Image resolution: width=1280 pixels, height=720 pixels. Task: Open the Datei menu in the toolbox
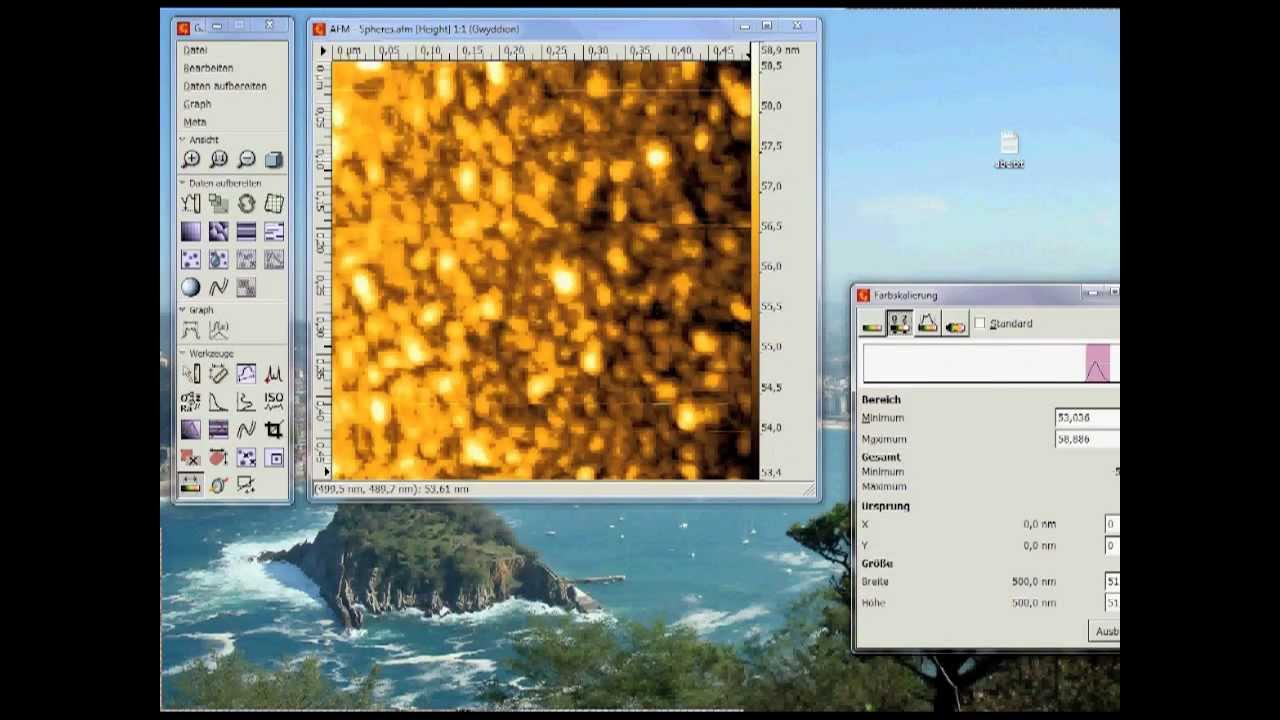195,49
